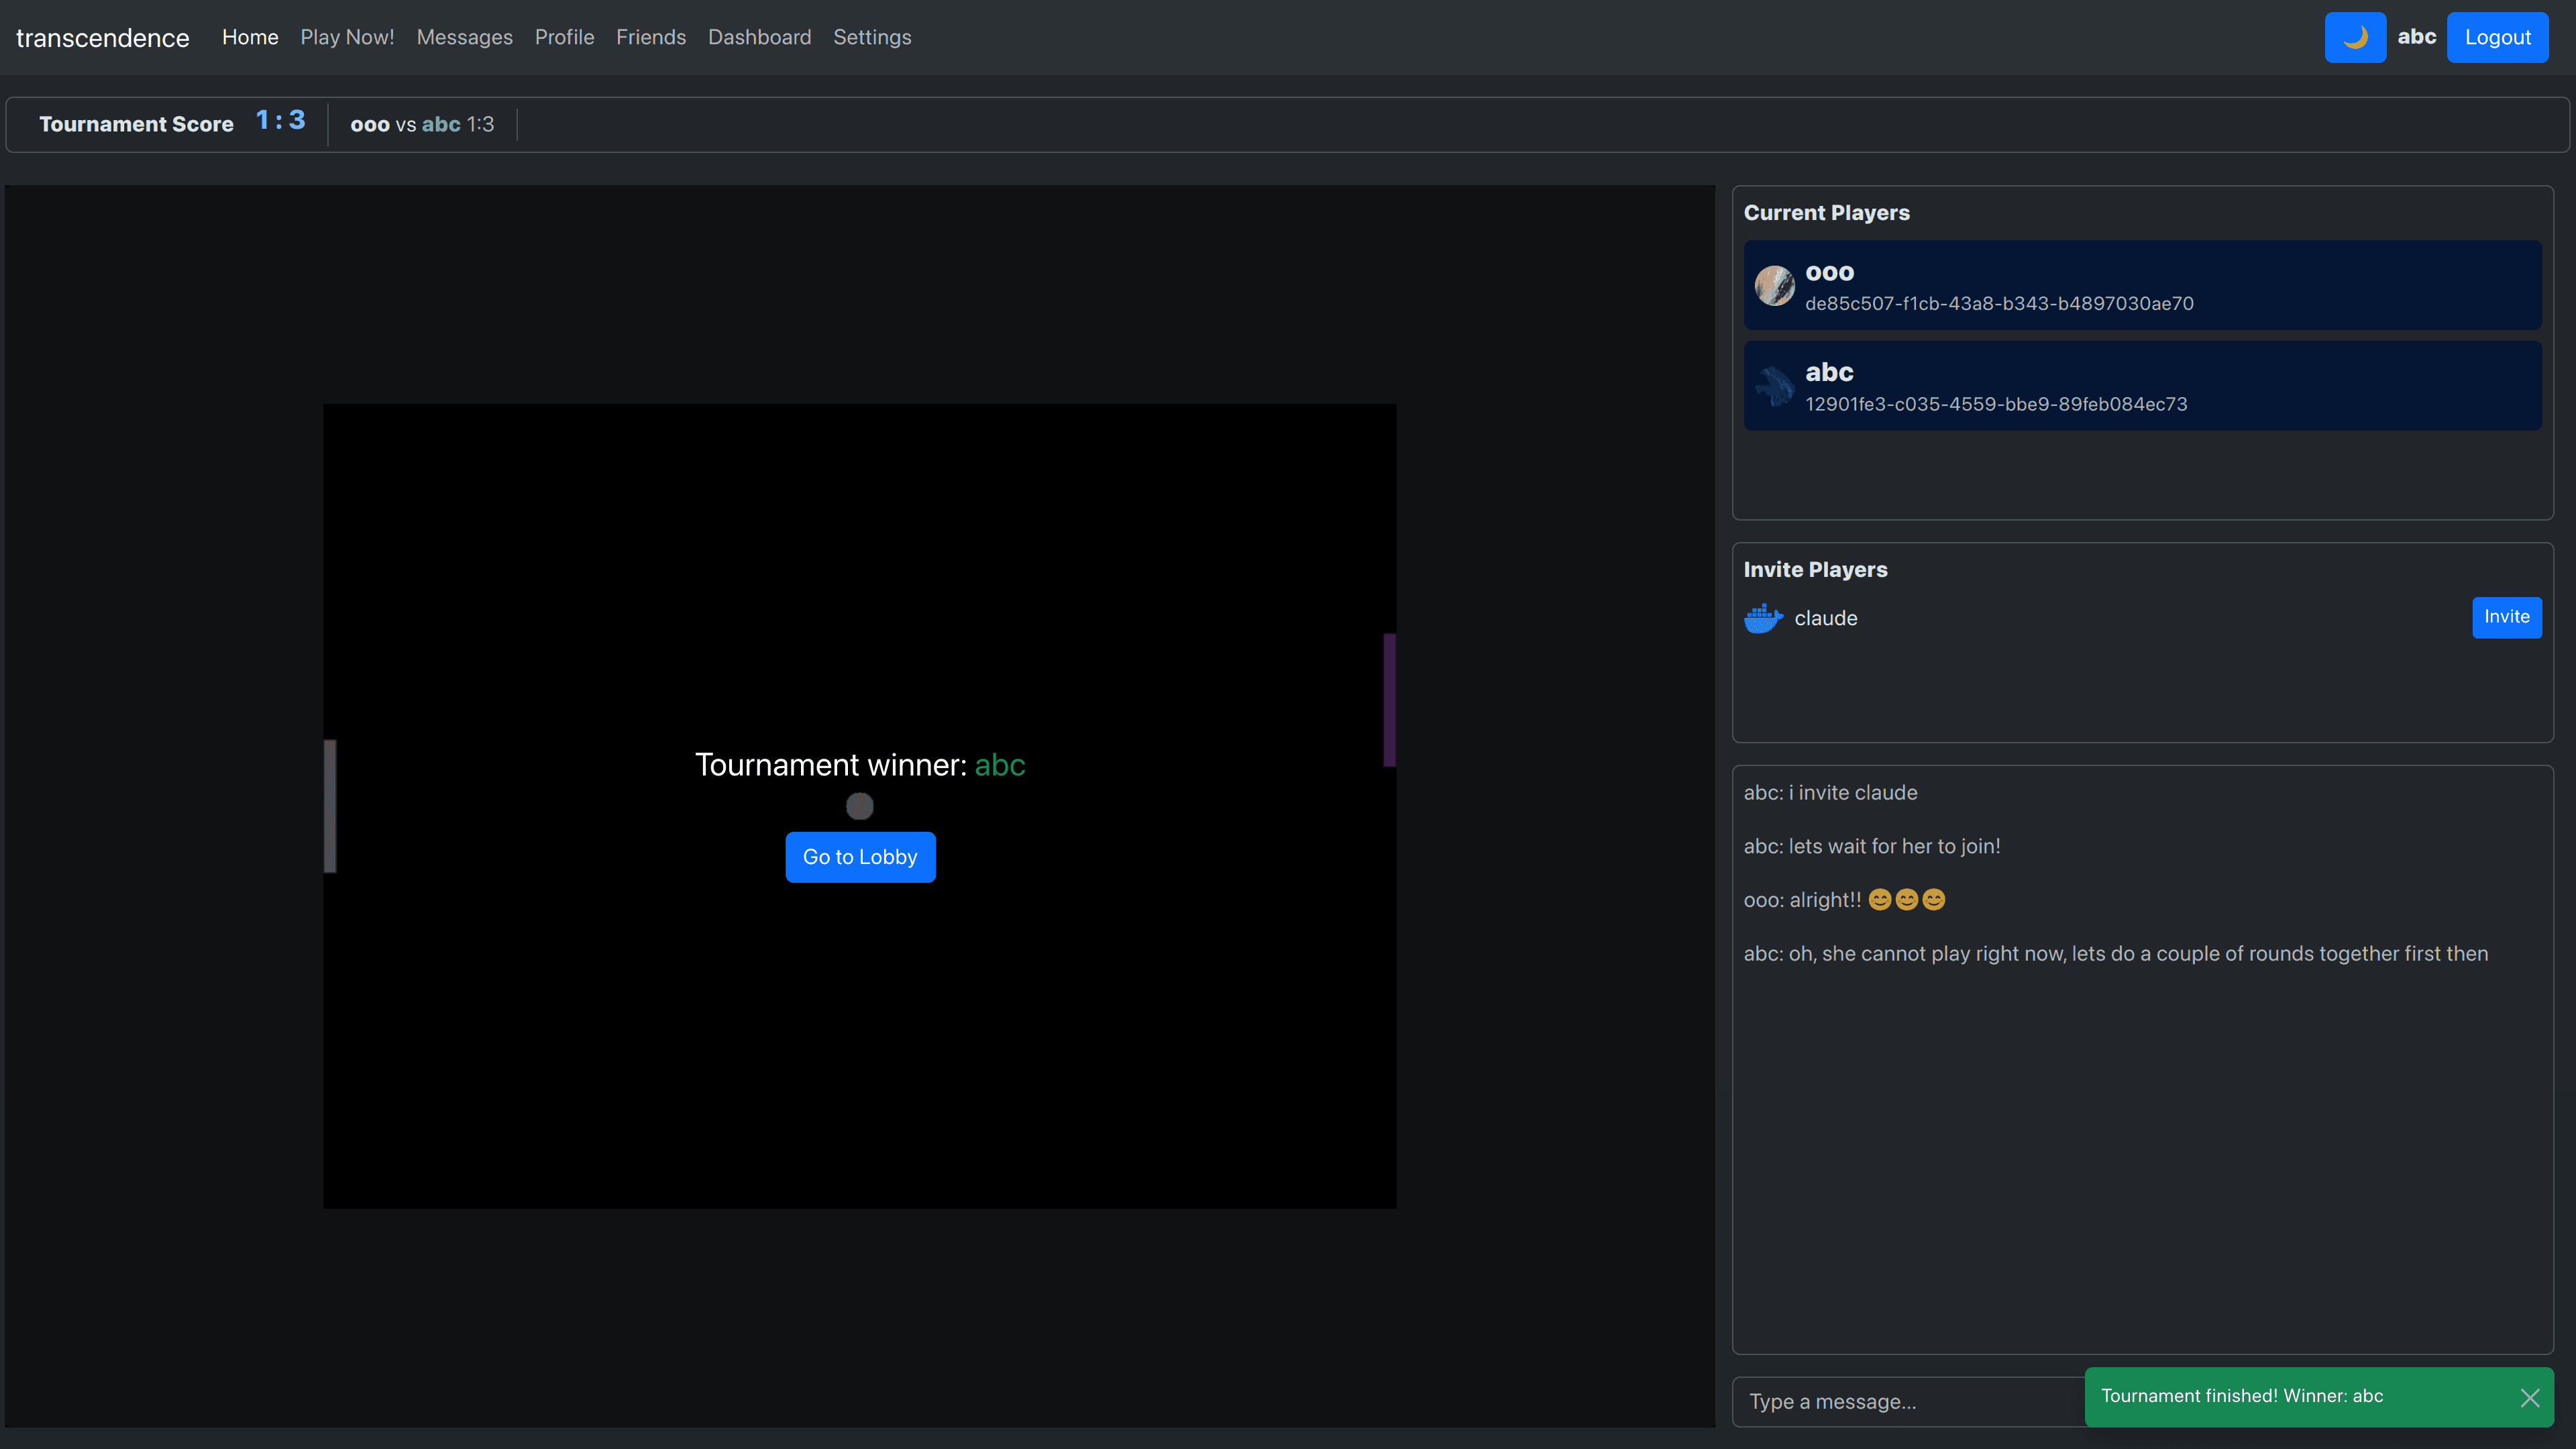
Task: Dismiss the tournament finished notification
Action: pyautogui.click(x=2529, y=1397)
